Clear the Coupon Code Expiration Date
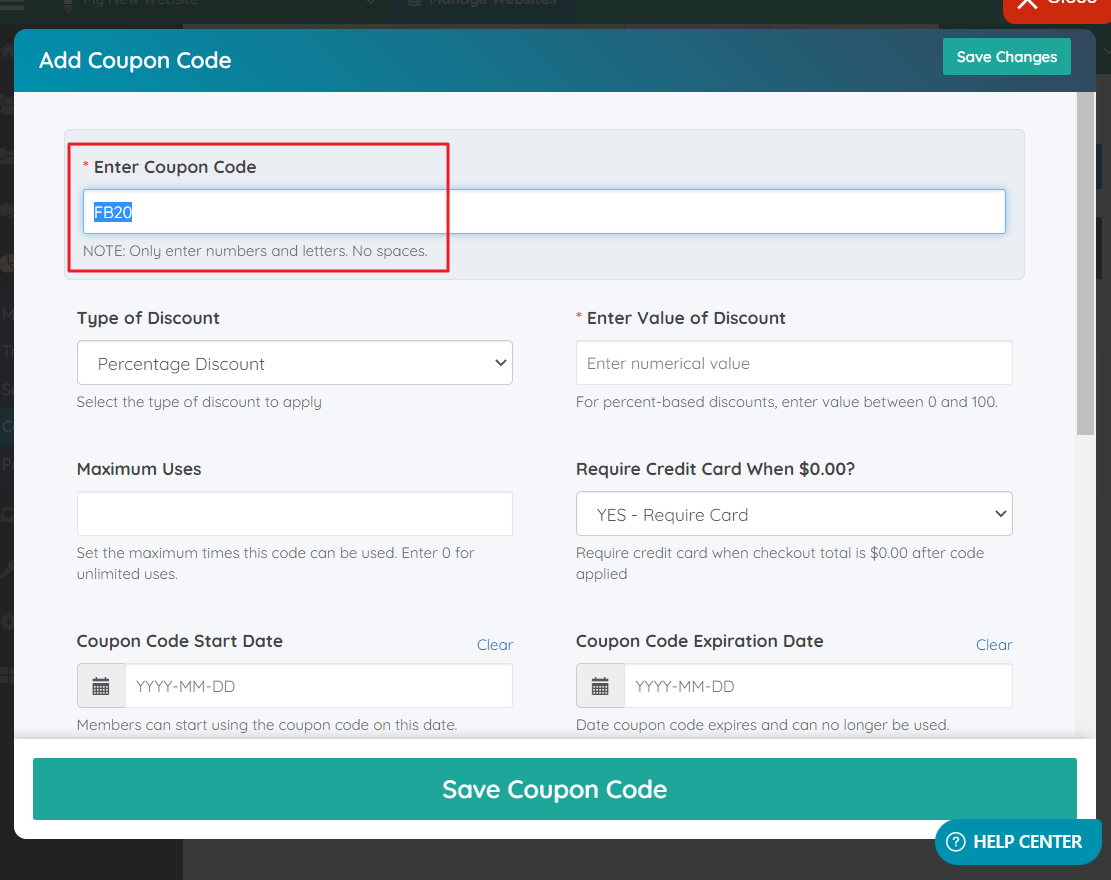The image size is (1111, 880). click(994, 644)
